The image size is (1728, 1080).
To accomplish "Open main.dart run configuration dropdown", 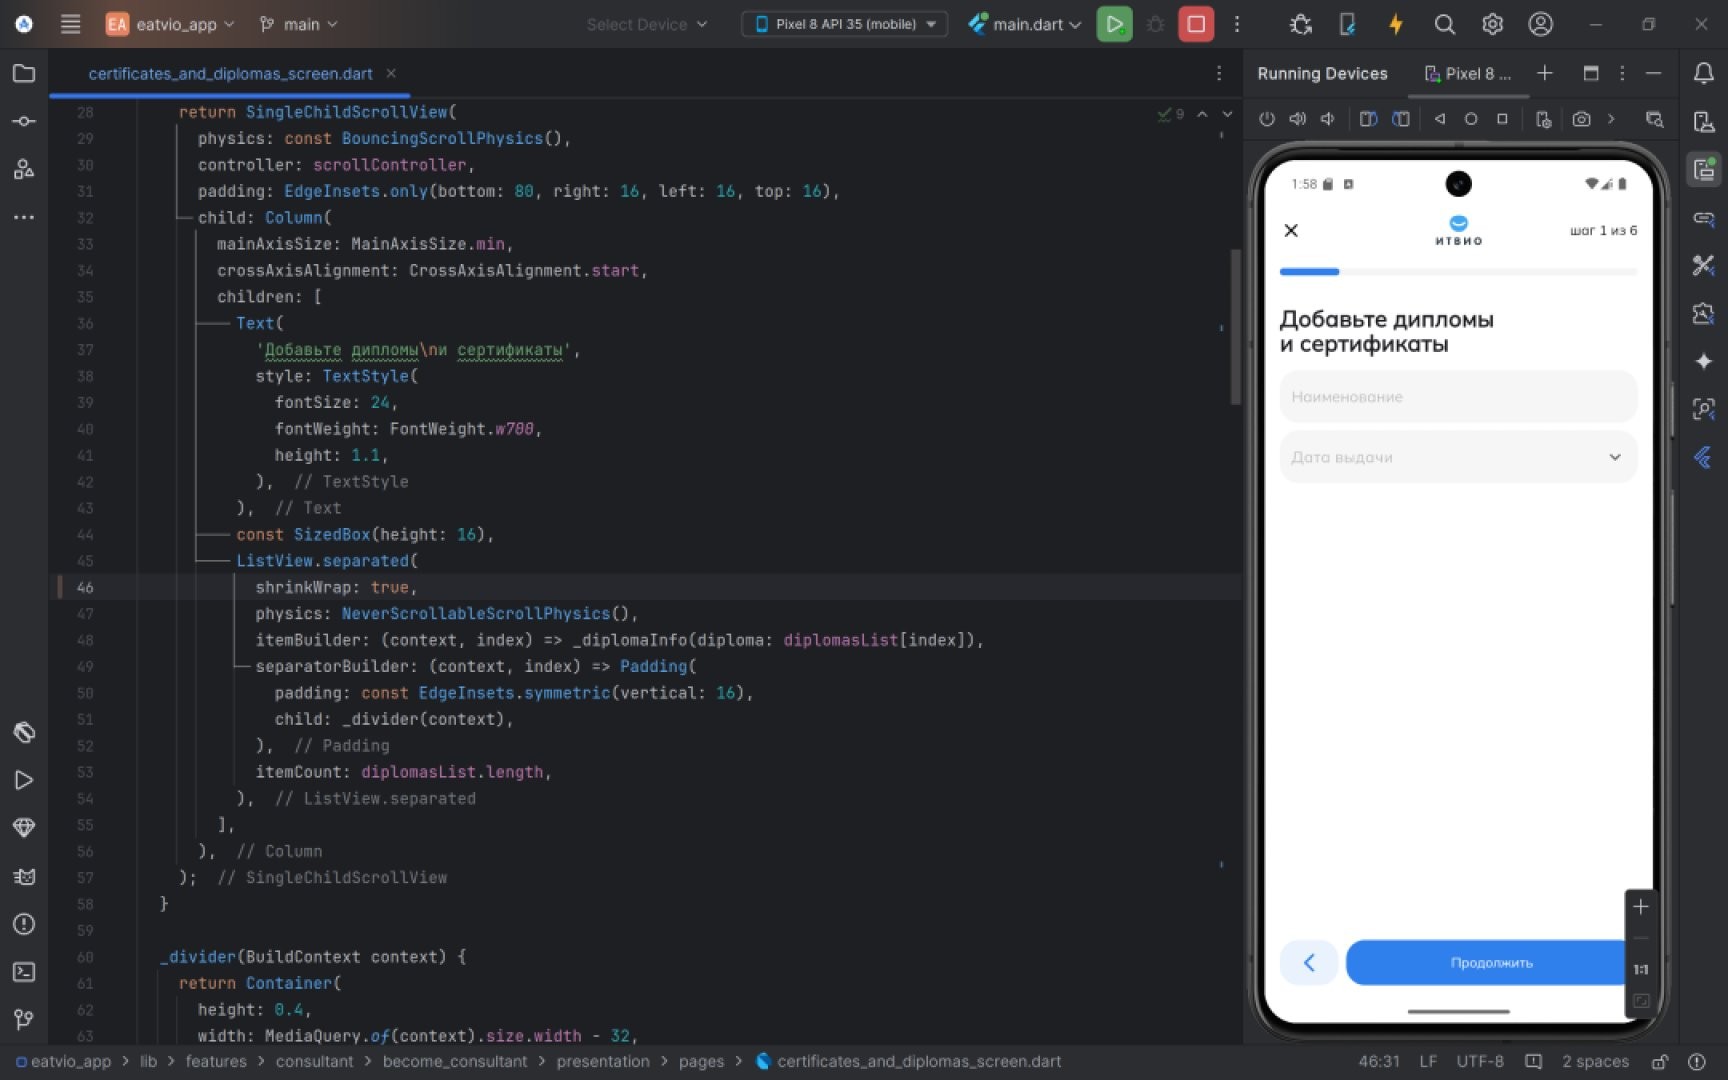I will pos(1025,24).
